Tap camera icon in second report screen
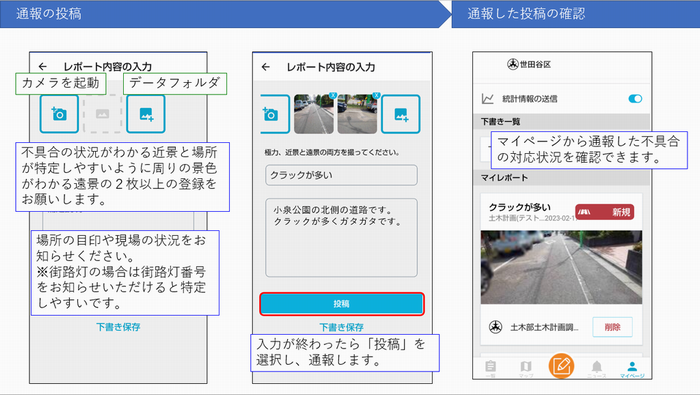 click(x=271, y=114)
